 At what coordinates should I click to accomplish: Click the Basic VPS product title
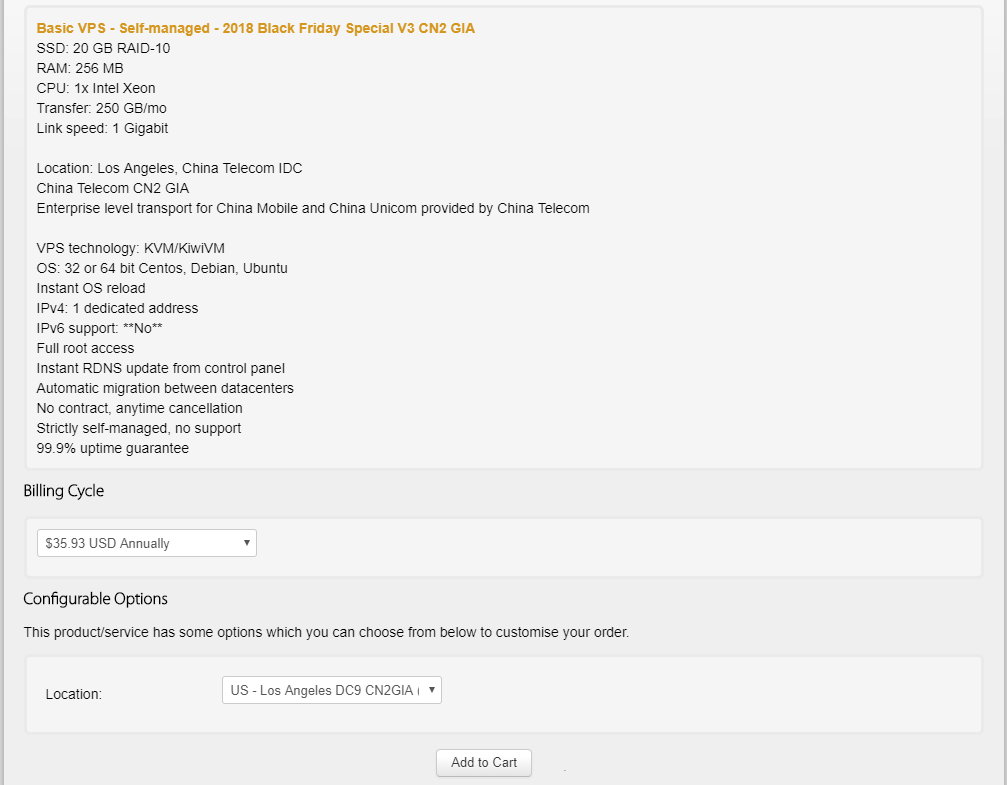click(256, 28)
